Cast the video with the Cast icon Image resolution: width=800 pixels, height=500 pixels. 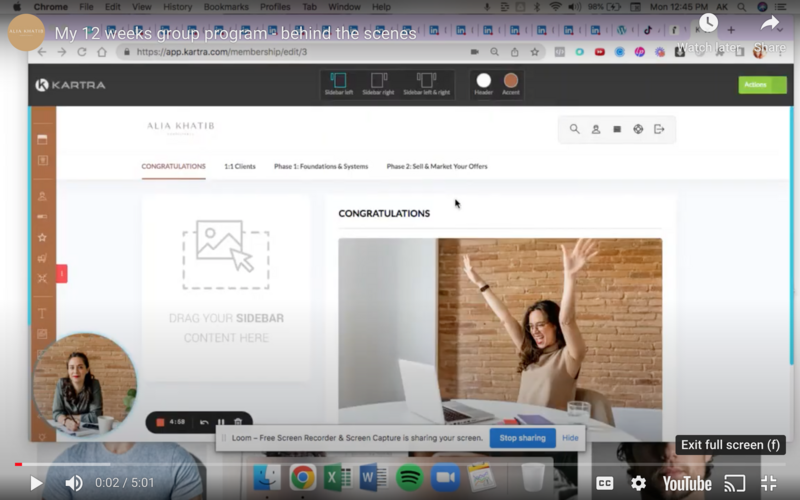pyautogui.click(x=735, y=483)
